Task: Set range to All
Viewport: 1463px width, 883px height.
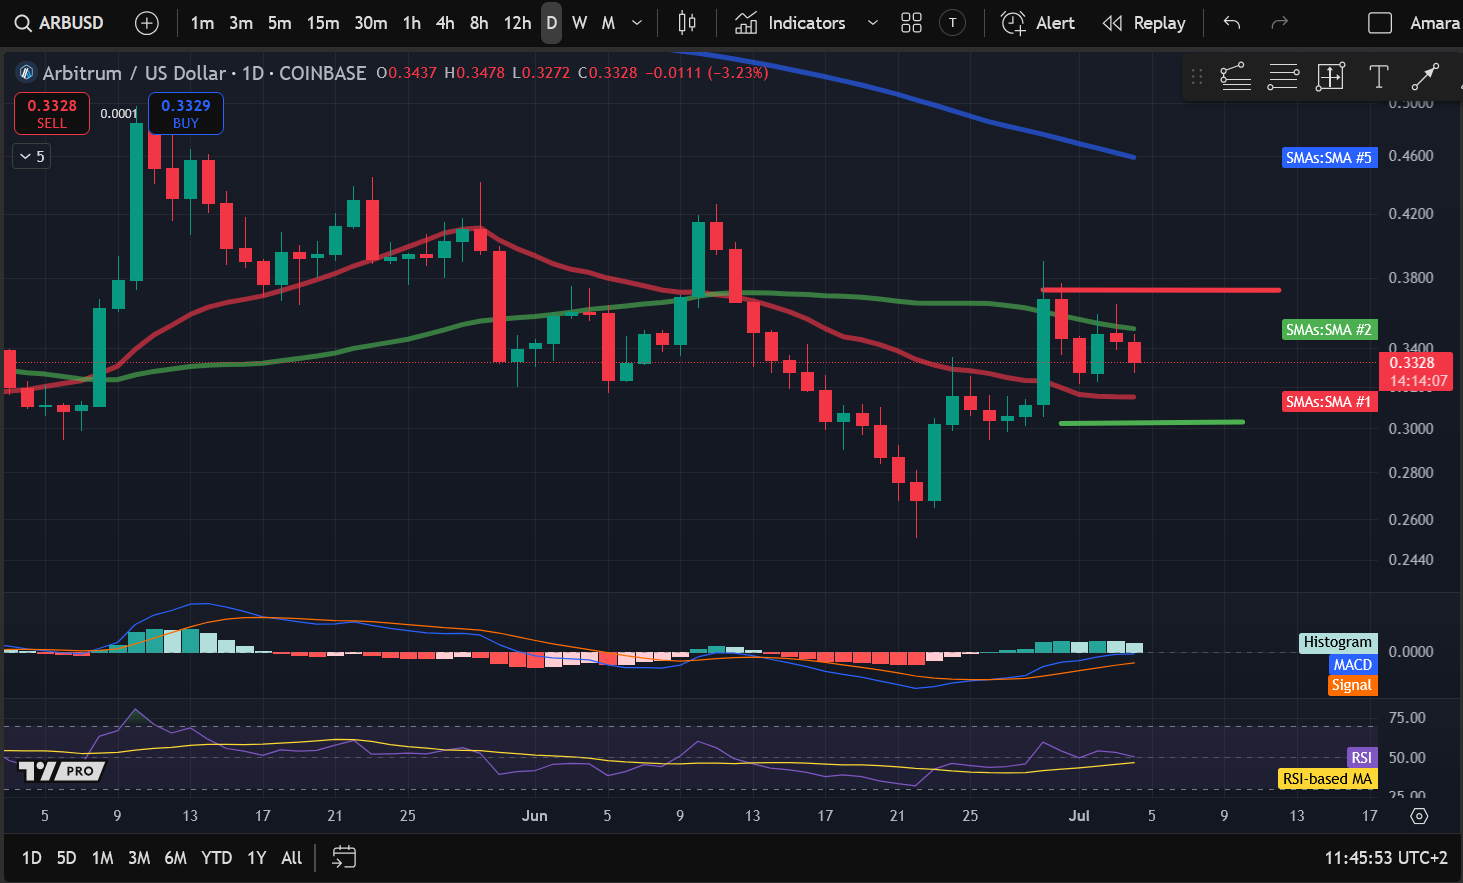Action: pyautogui.click(x=292, y=858)
